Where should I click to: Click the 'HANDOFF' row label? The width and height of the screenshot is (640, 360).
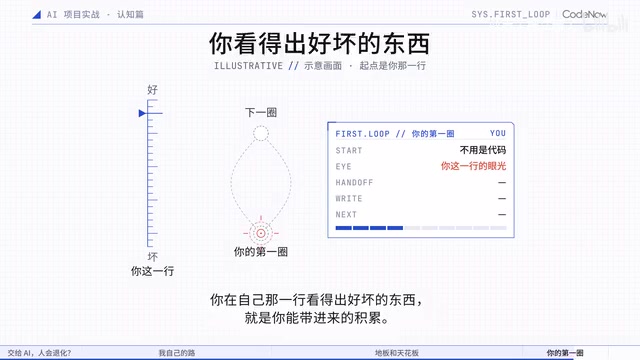[x=354, y=182]
